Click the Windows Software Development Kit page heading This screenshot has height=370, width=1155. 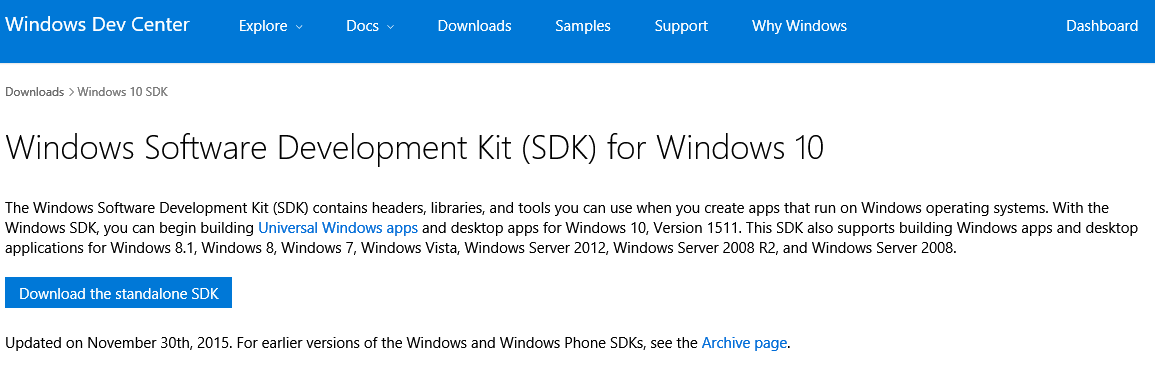(414, 147)
